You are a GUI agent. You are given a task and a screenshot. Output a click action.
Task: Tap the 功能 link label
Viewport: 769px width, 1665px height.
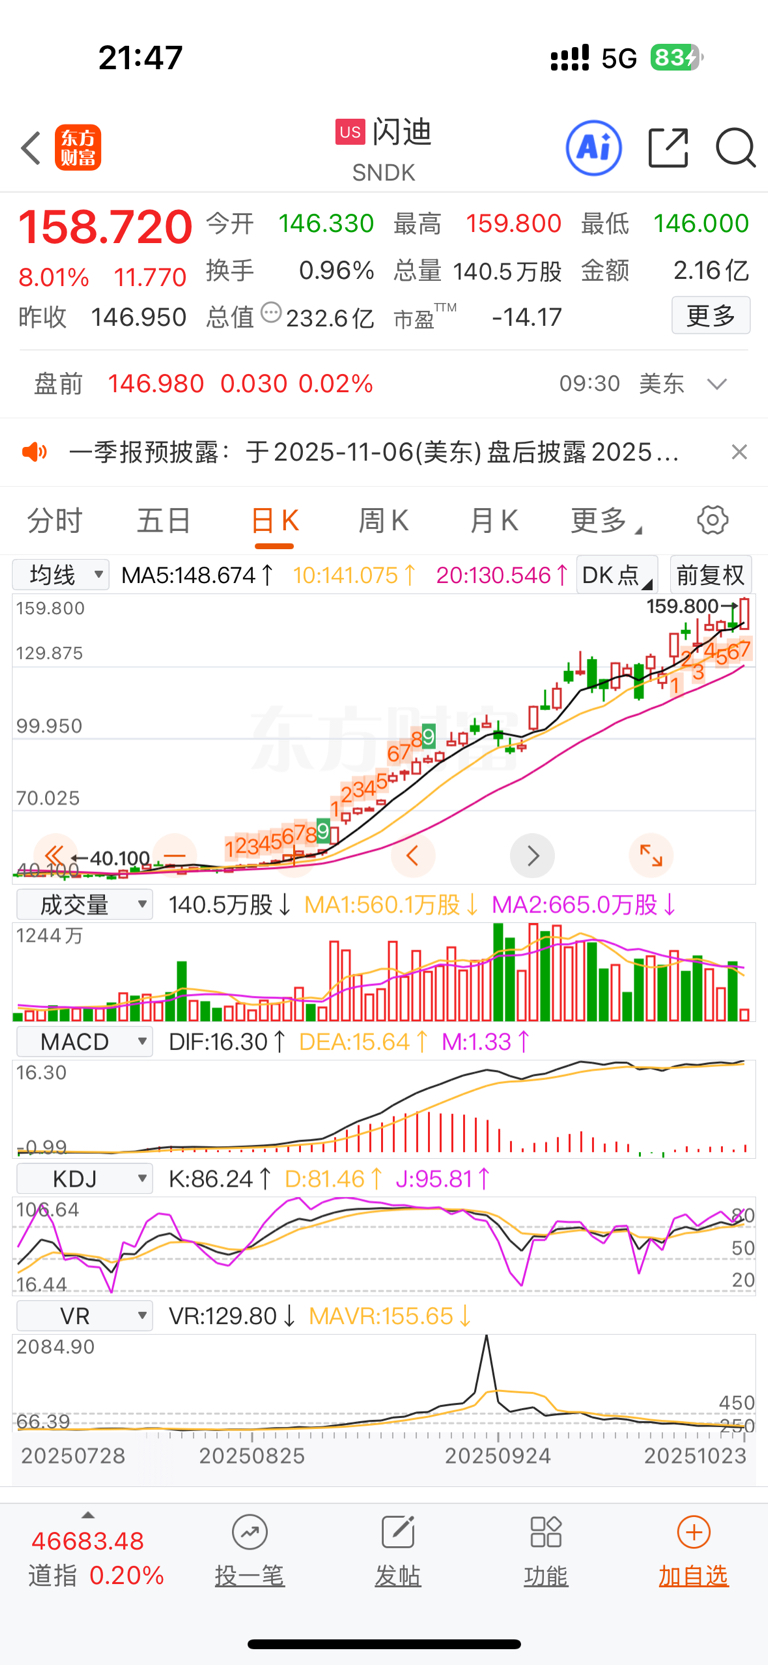pyautogui.click(x=546, y=1576)
